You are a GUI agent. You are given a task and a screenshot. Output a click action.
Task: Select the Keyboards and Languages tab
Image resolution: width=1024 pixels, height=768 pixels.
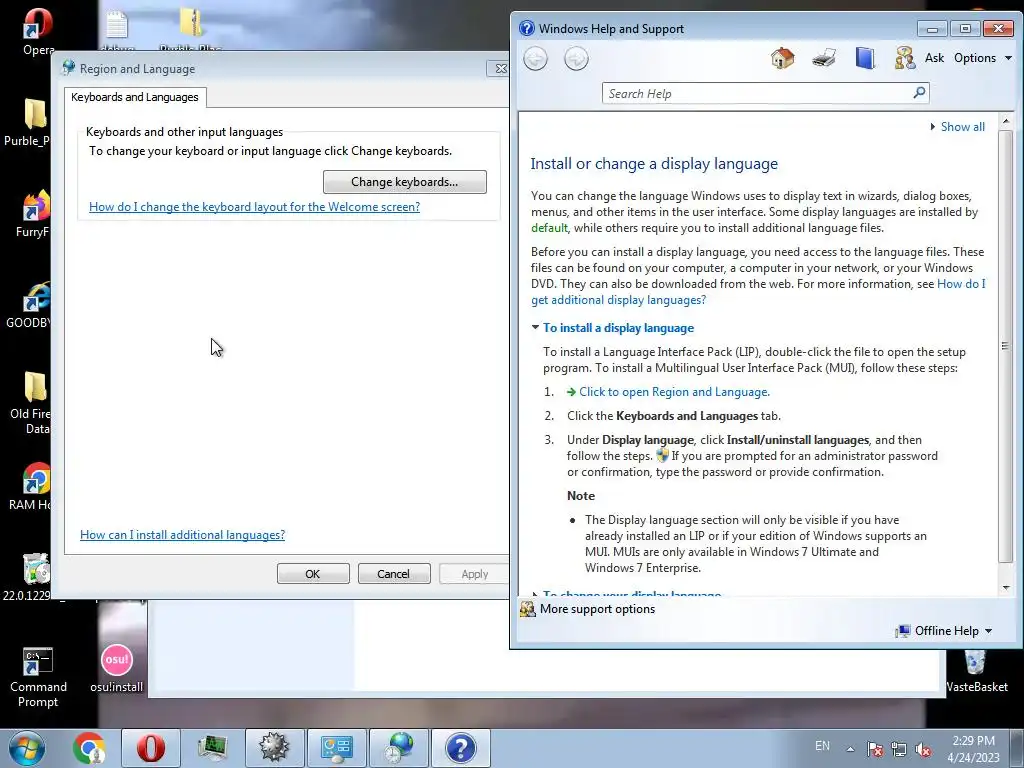point(135,97)
